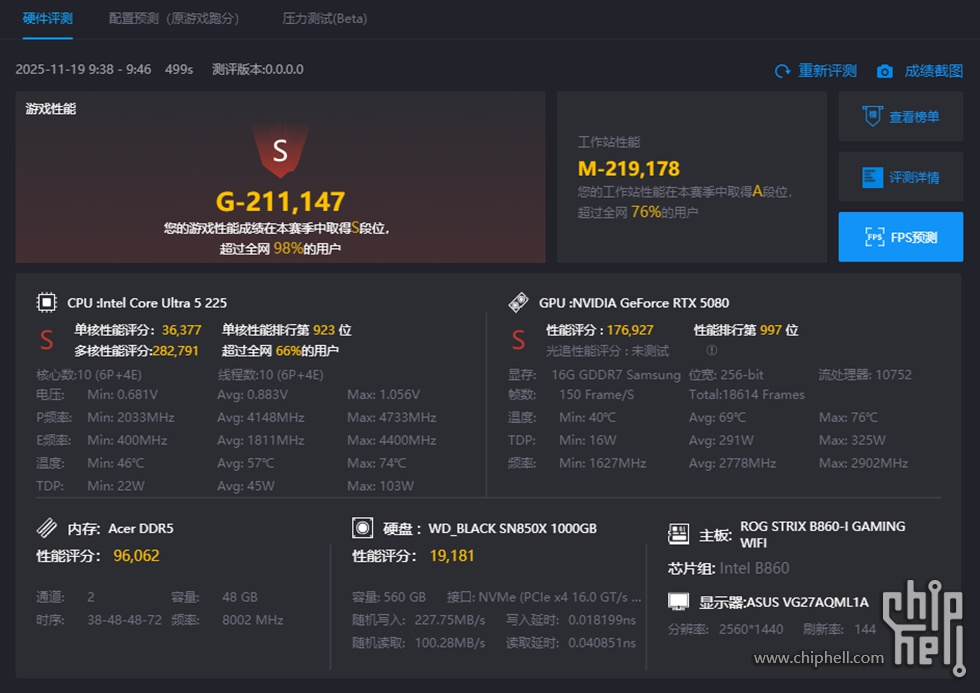The width and height of the screenshot is (980, 693).
Task: Switch to the 硬件评测 tab
Action: point(48,18)
